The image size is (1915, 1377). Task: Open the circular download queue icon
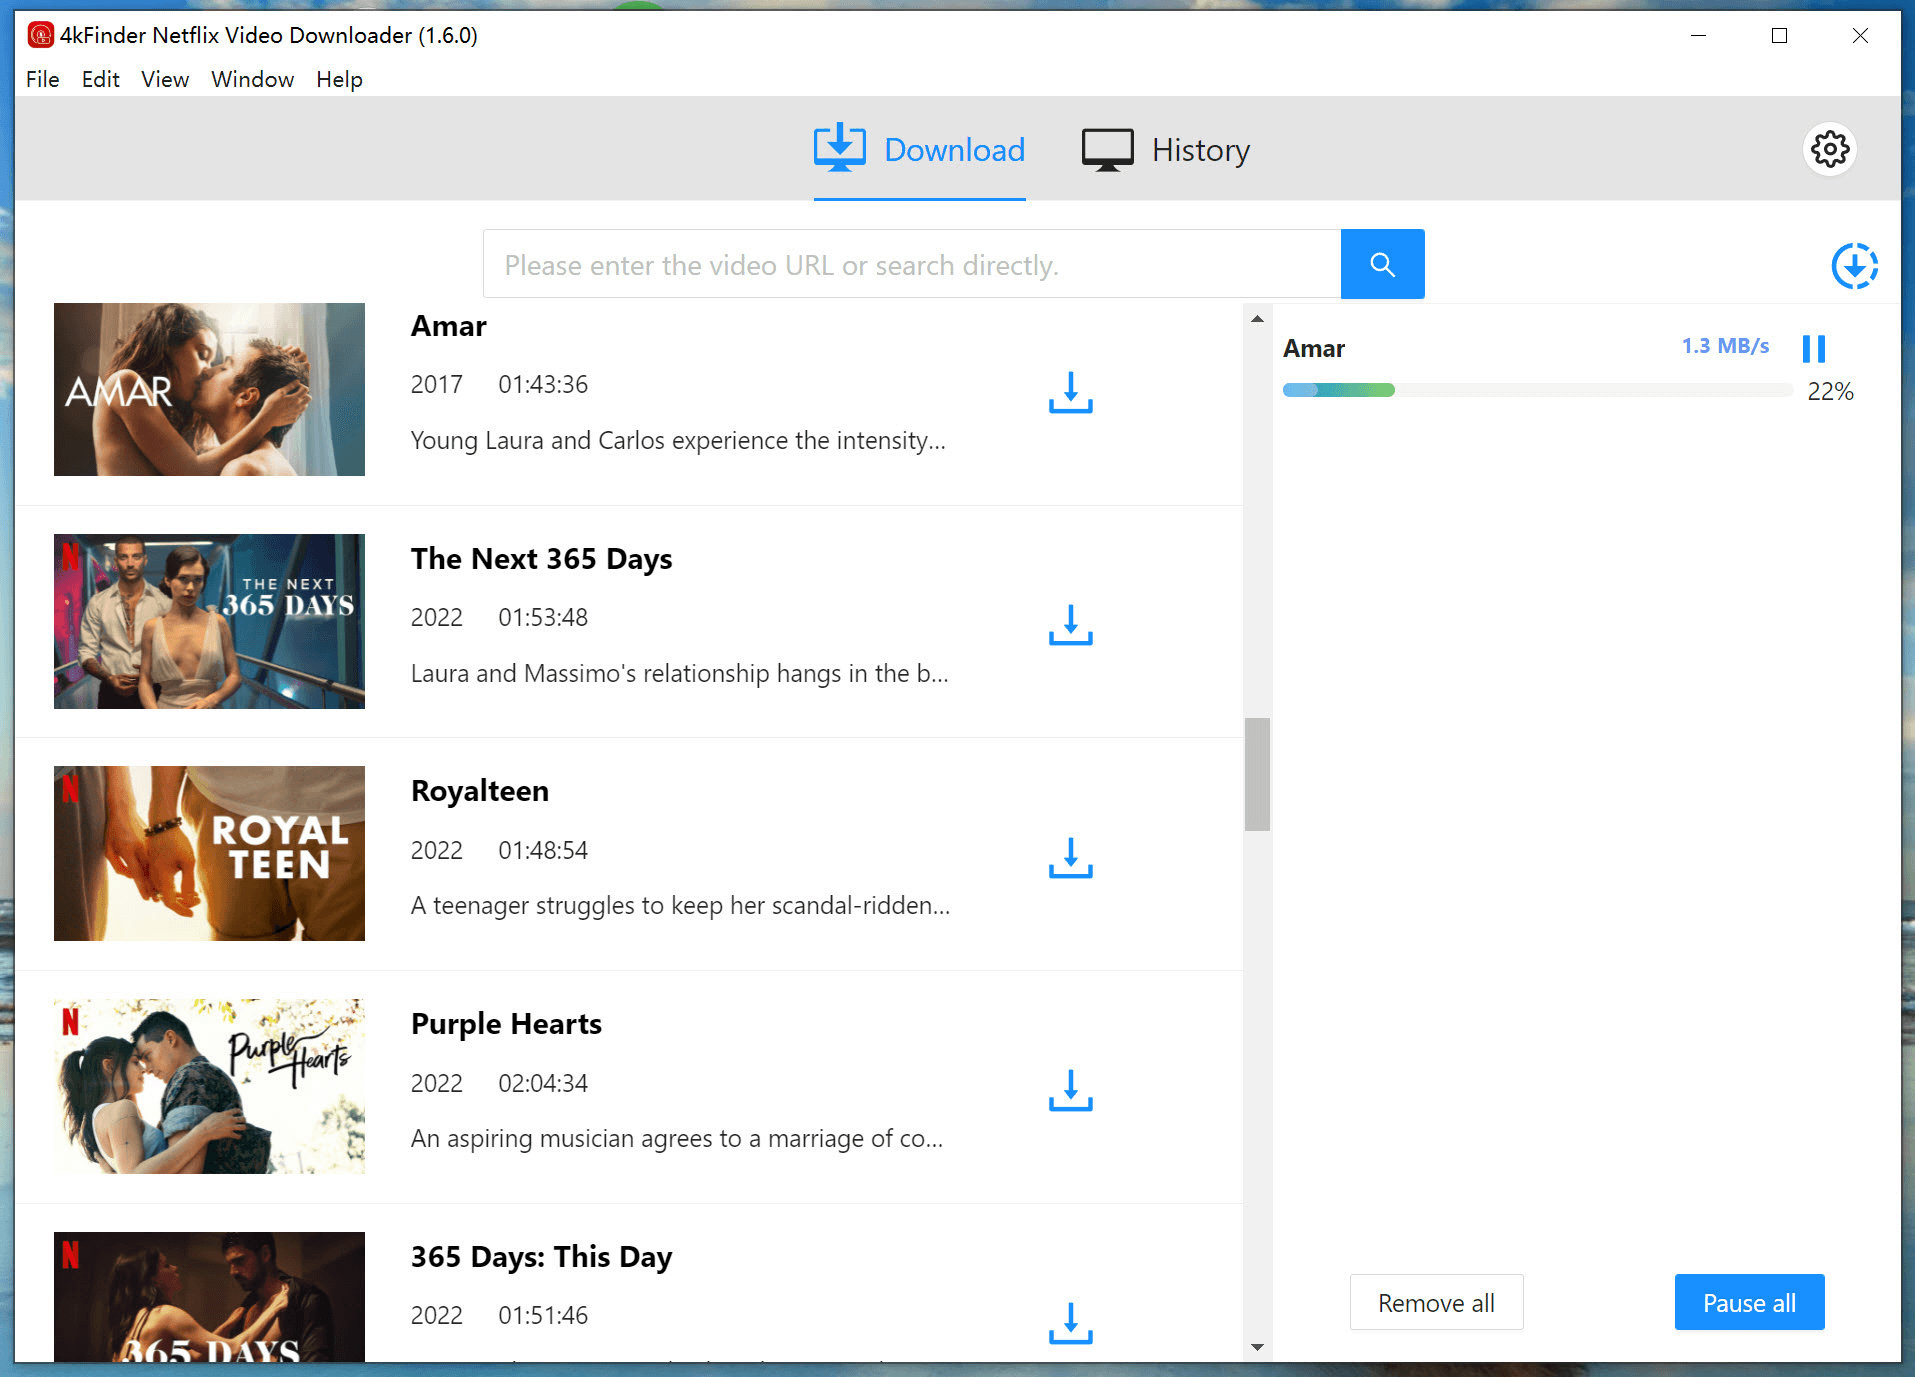[x=1854, y=266]
